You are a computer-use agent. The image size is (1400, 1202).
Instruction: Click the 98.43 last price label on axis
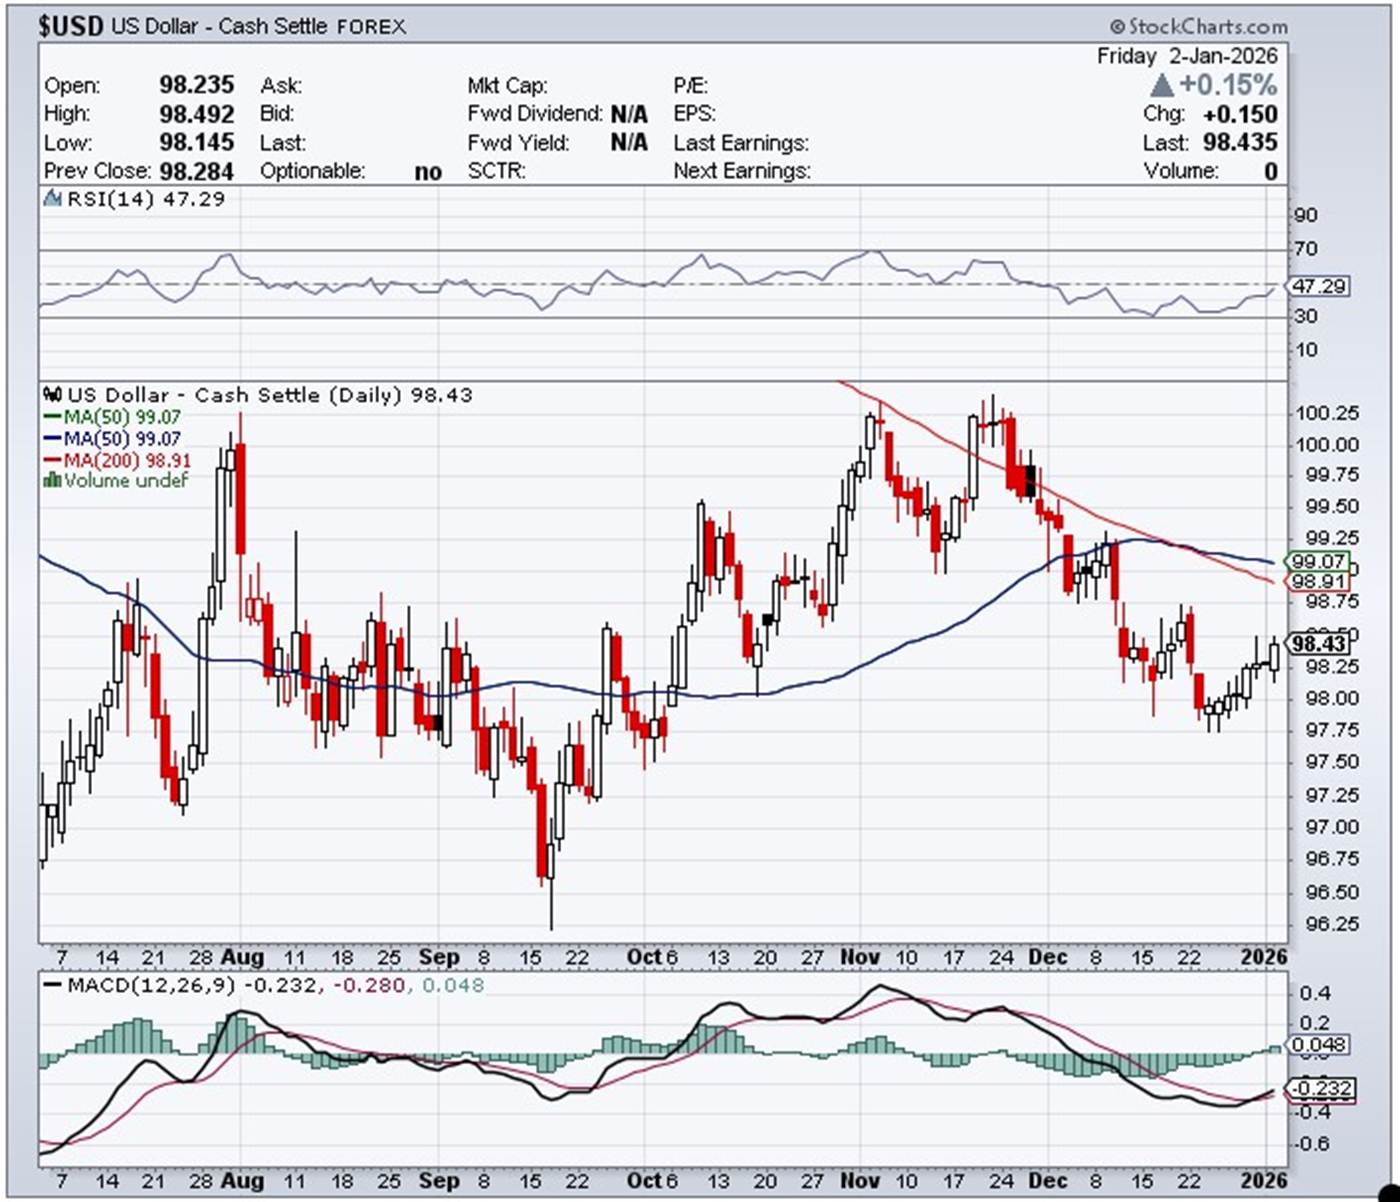click(1317, 644)
